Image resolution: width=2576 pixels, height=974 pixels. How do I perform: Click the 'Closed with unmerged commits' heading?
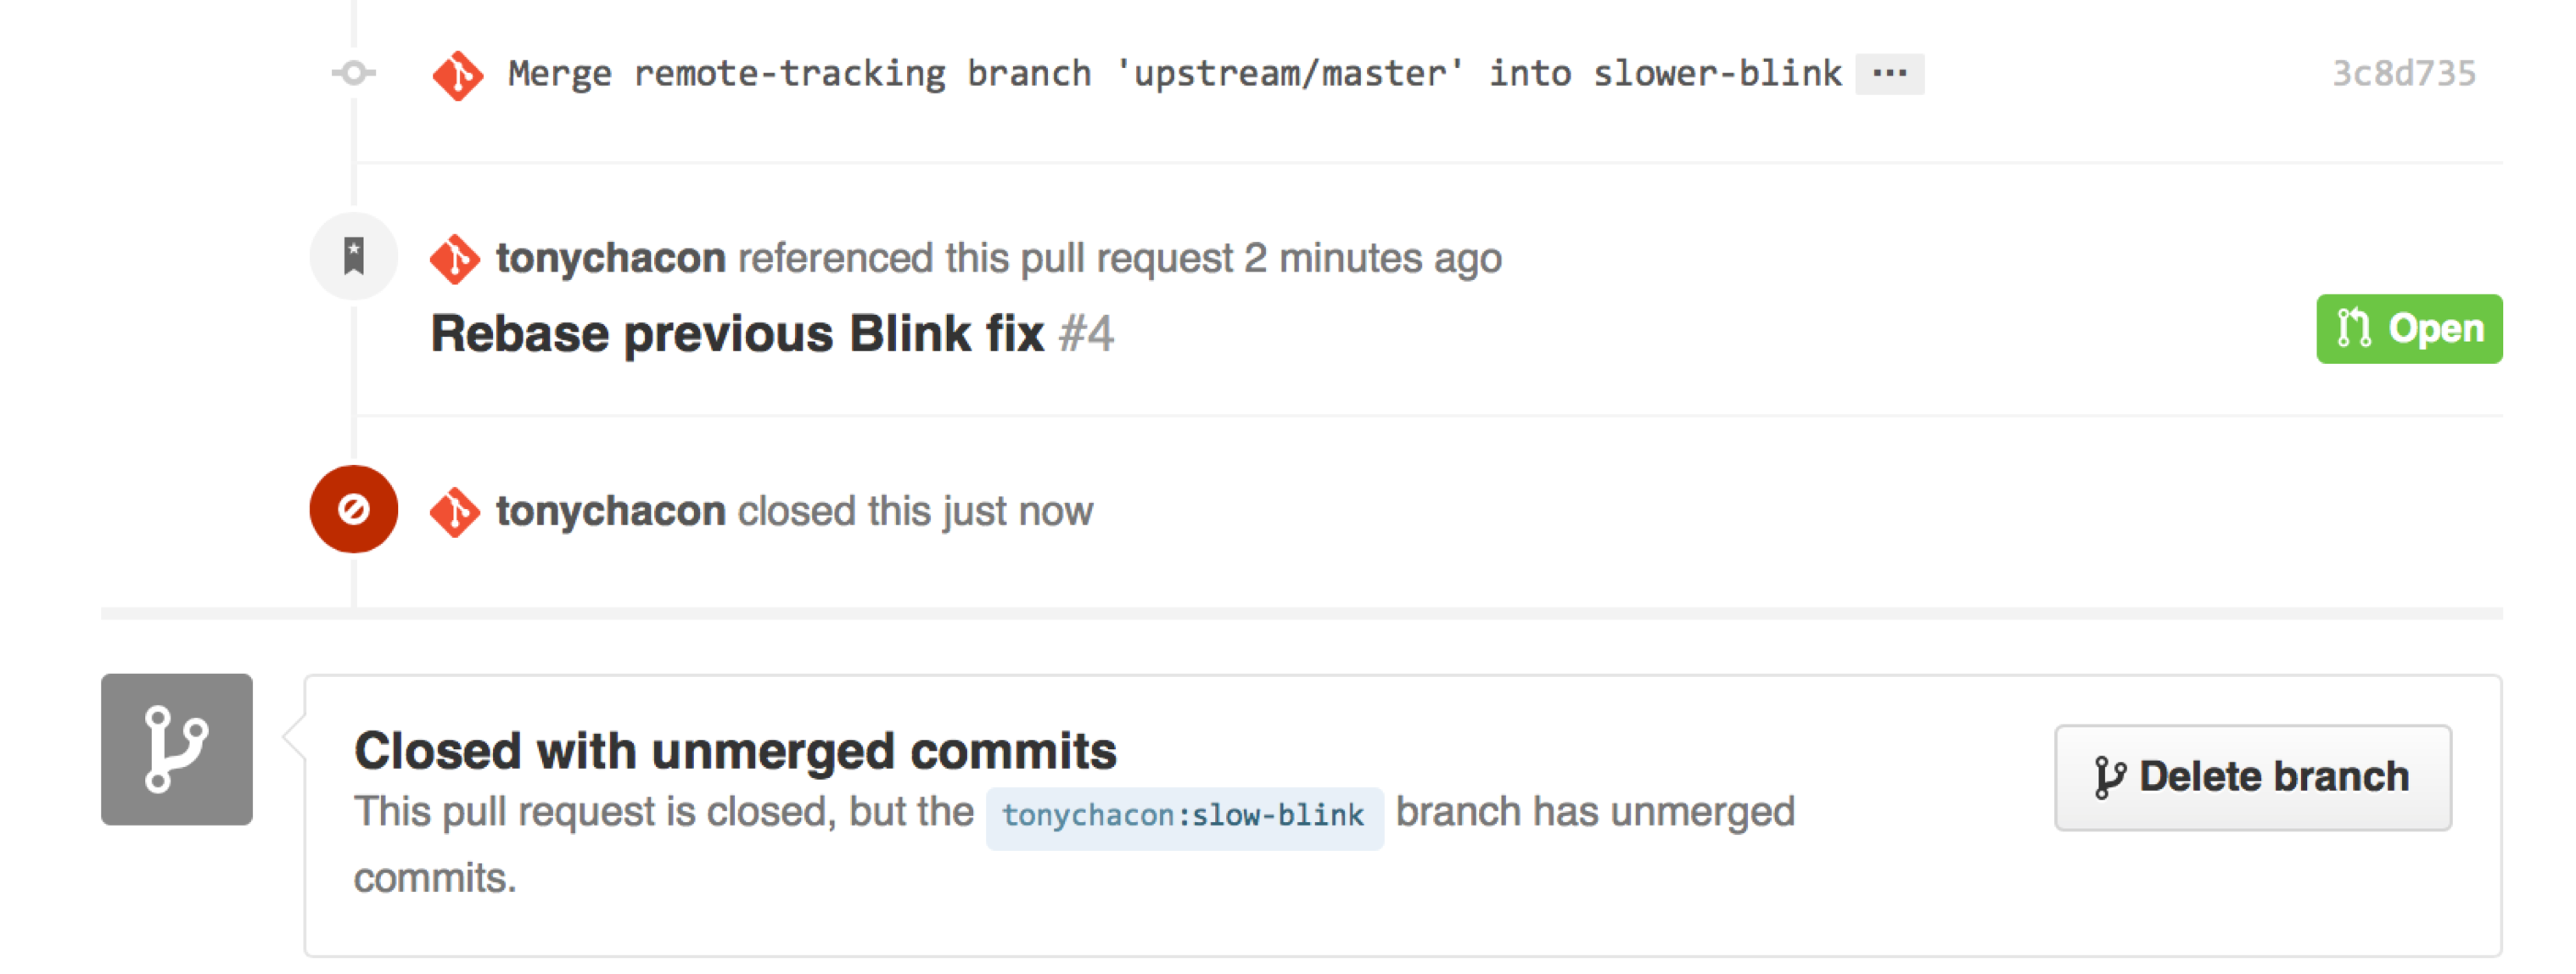point(735,750)
